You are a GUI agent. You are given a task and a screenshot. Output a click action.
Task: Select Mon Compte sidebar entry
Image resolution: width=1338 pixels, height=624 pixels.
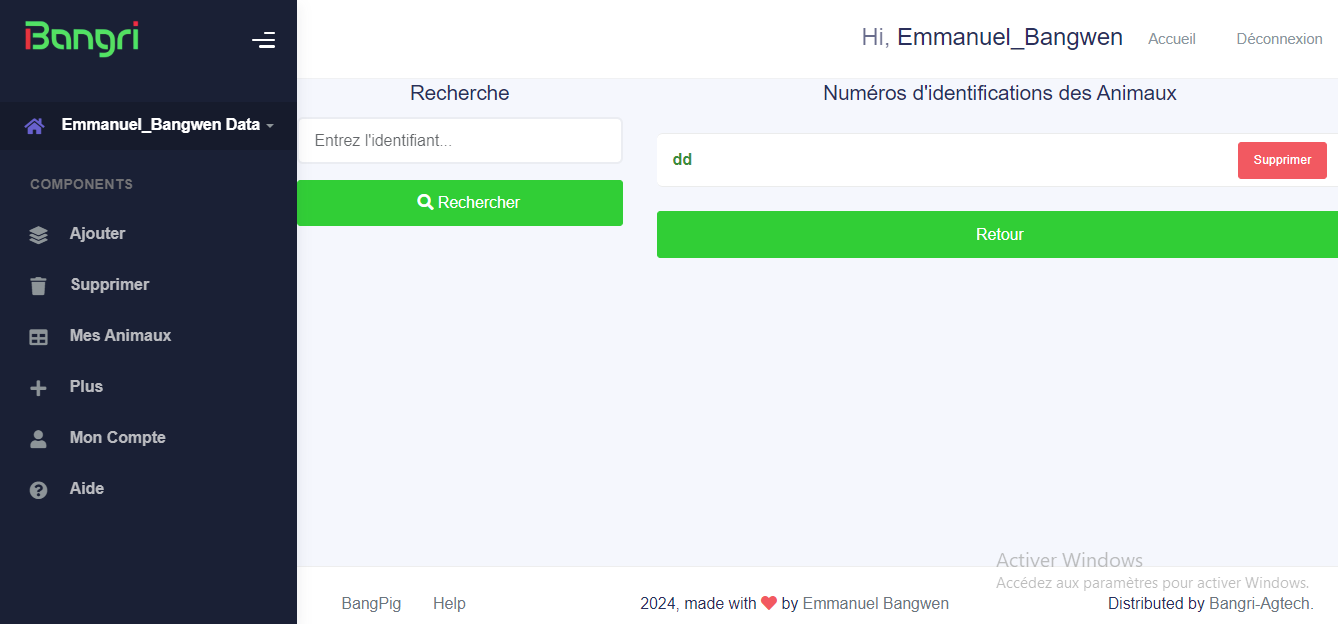pos(117,438)
